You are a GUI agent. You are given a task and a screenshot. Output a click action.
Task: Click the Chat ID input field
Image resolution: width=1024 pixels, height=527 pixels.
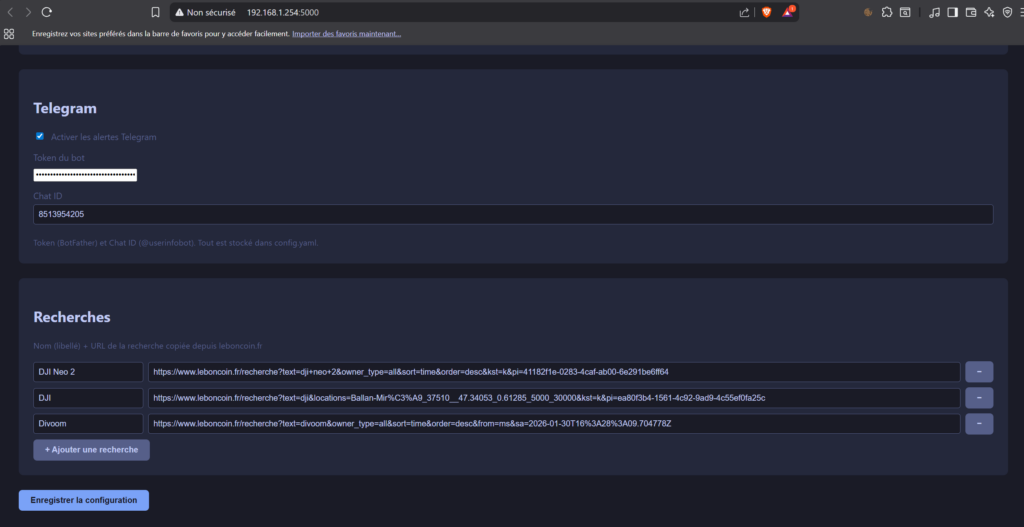pos(512,214)
